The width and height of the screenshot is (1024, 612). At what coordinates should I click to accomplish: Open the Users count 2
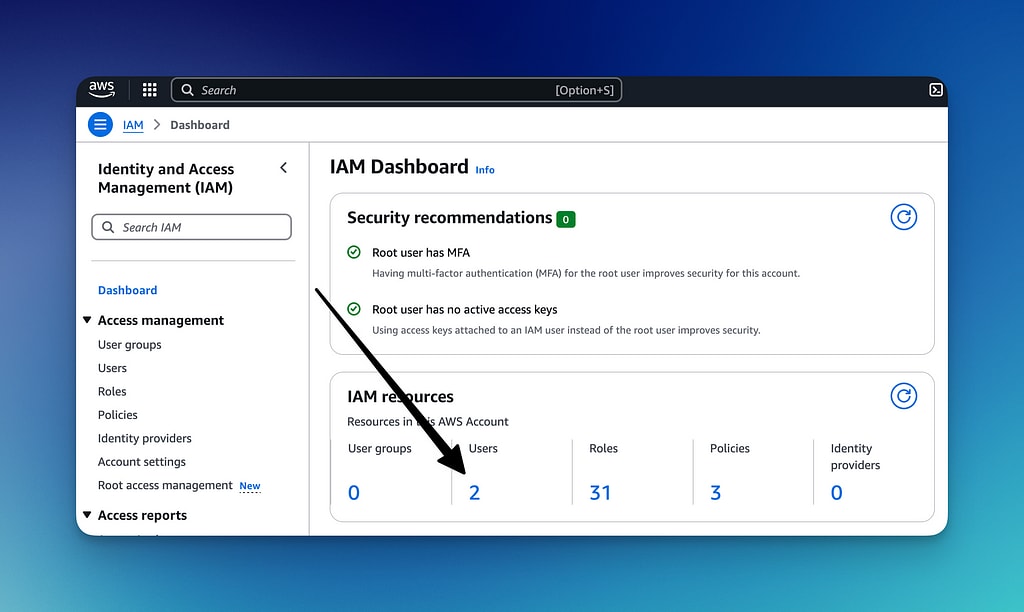(x=474, y=492)
